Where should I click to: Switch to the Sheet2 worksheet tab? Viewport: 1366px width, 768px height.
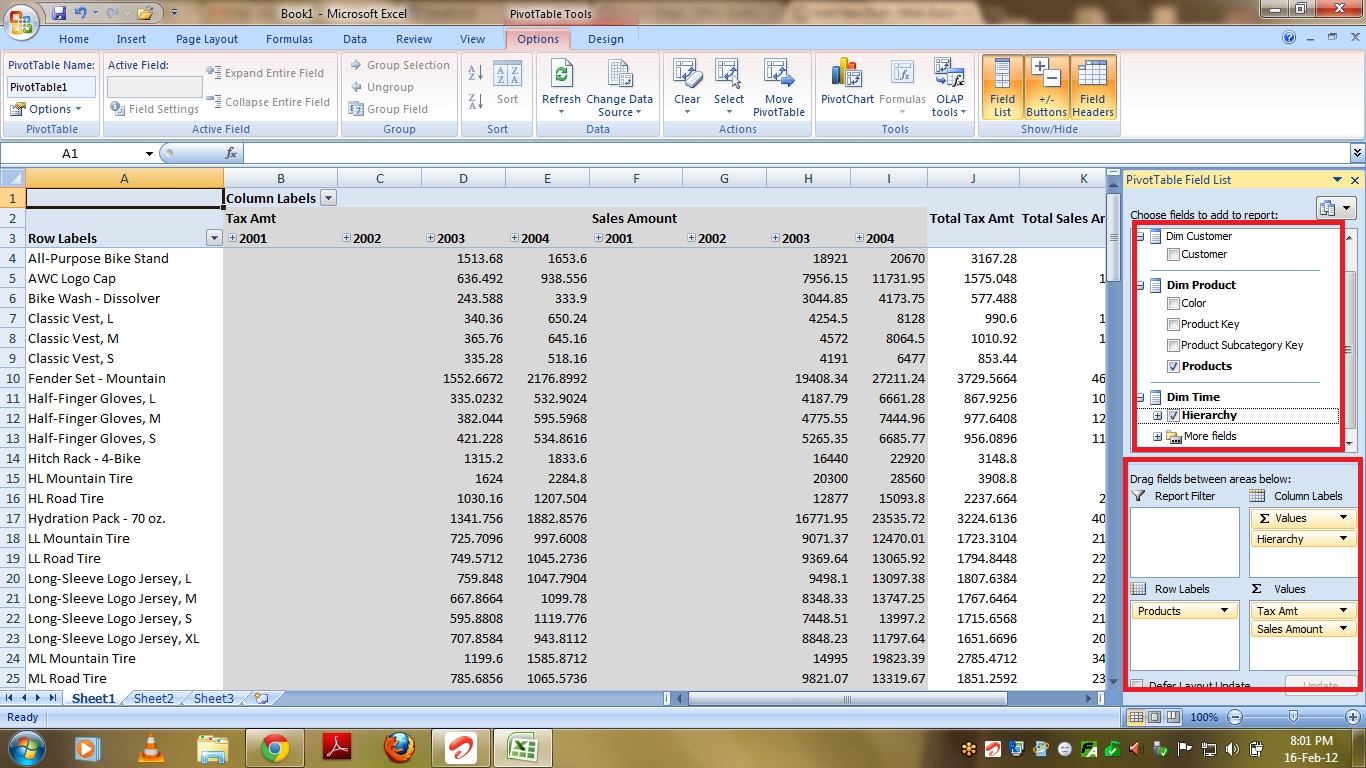153,698
